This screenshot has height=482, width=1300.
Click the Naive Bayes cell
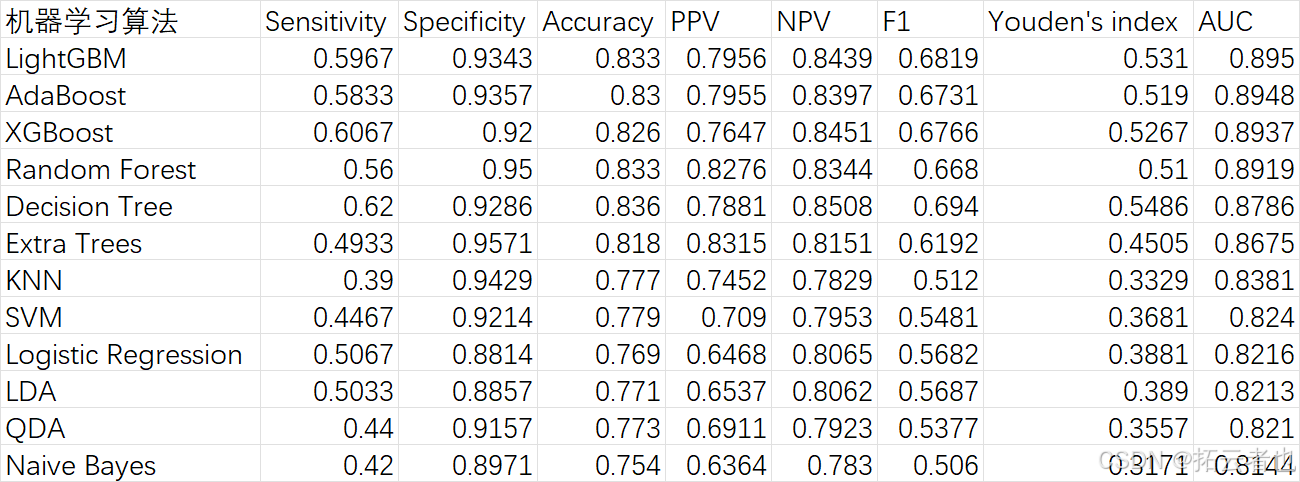click(x=130, y=465)
